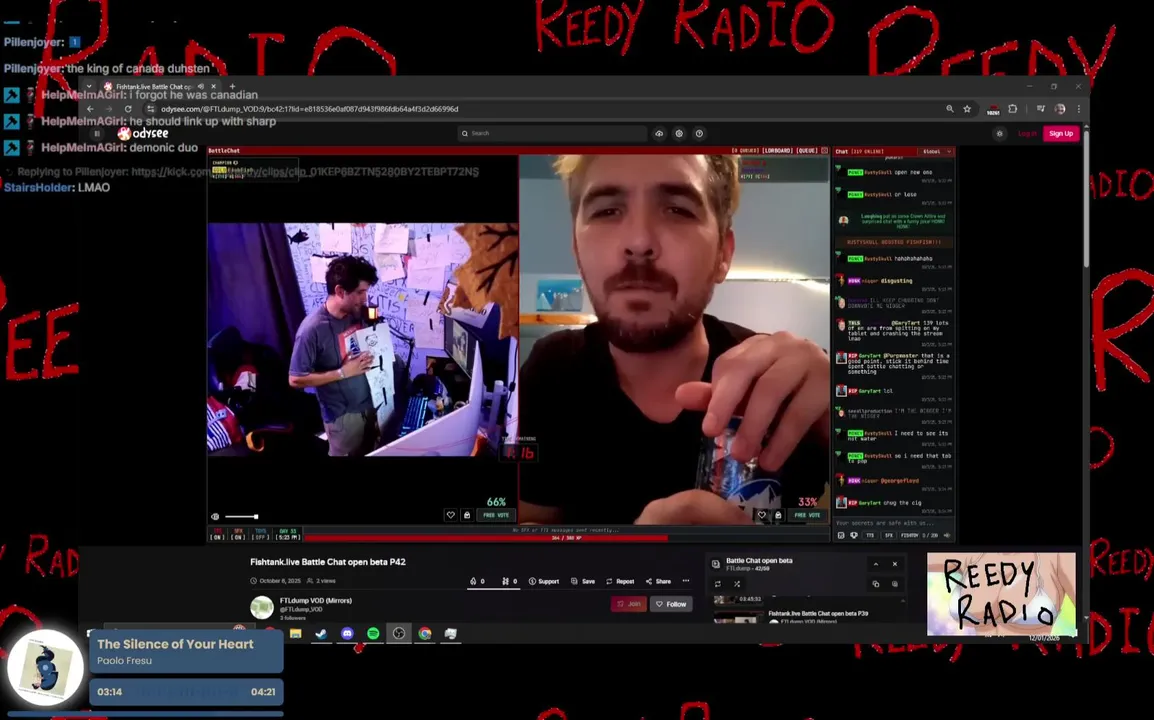Viewport: 1154px width, 720px height.
Task: Toggle the tab audio mute icon
Action: coord(201,86)
